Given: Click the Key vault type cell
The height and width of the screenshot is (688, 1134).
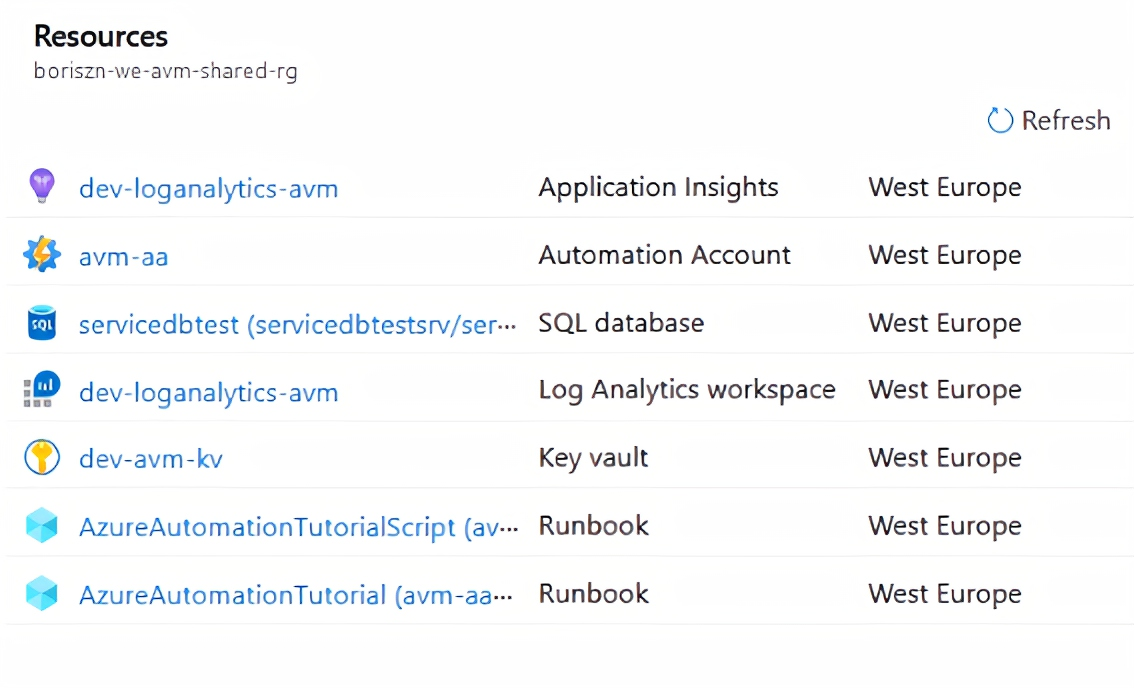Looking at the screenshot, I should coord(593,458).
